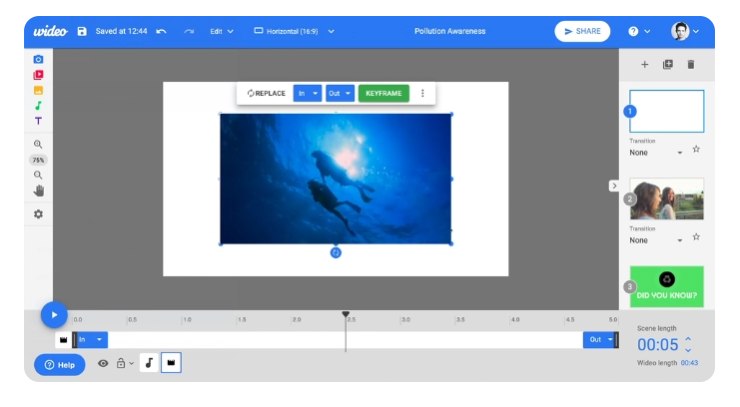Screen dimensions: 740x407
Task: Favorite the first scene's transition star
Action: pyautogui.click(x=696, y=150)
